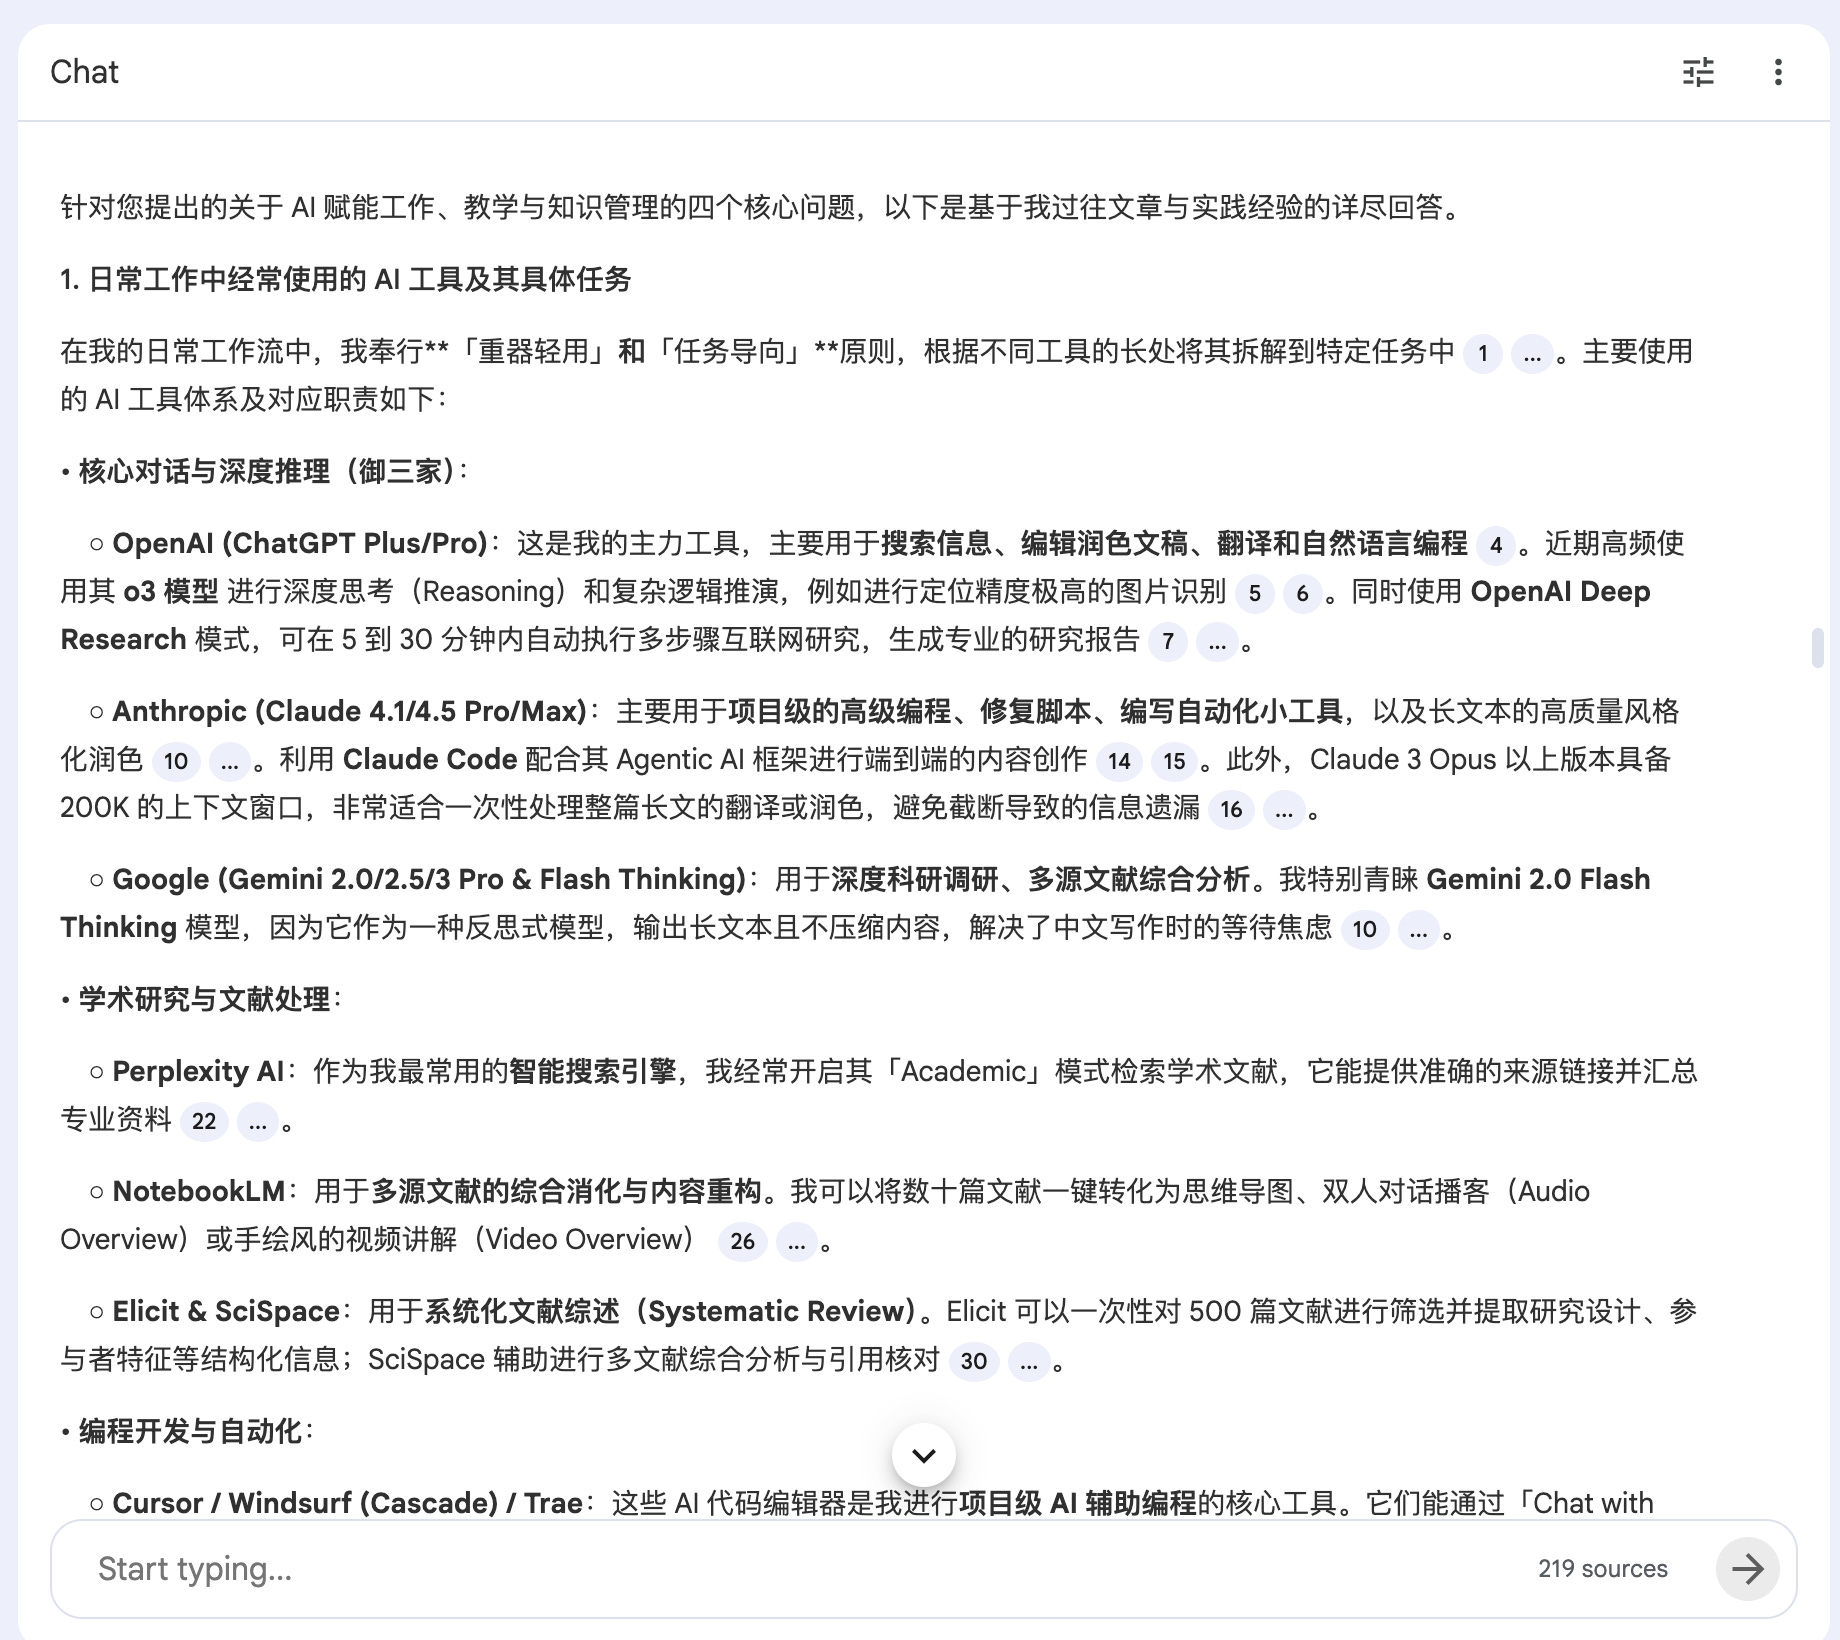
Task: Click the send arrow button
Action: (x=1747, y=1568)
